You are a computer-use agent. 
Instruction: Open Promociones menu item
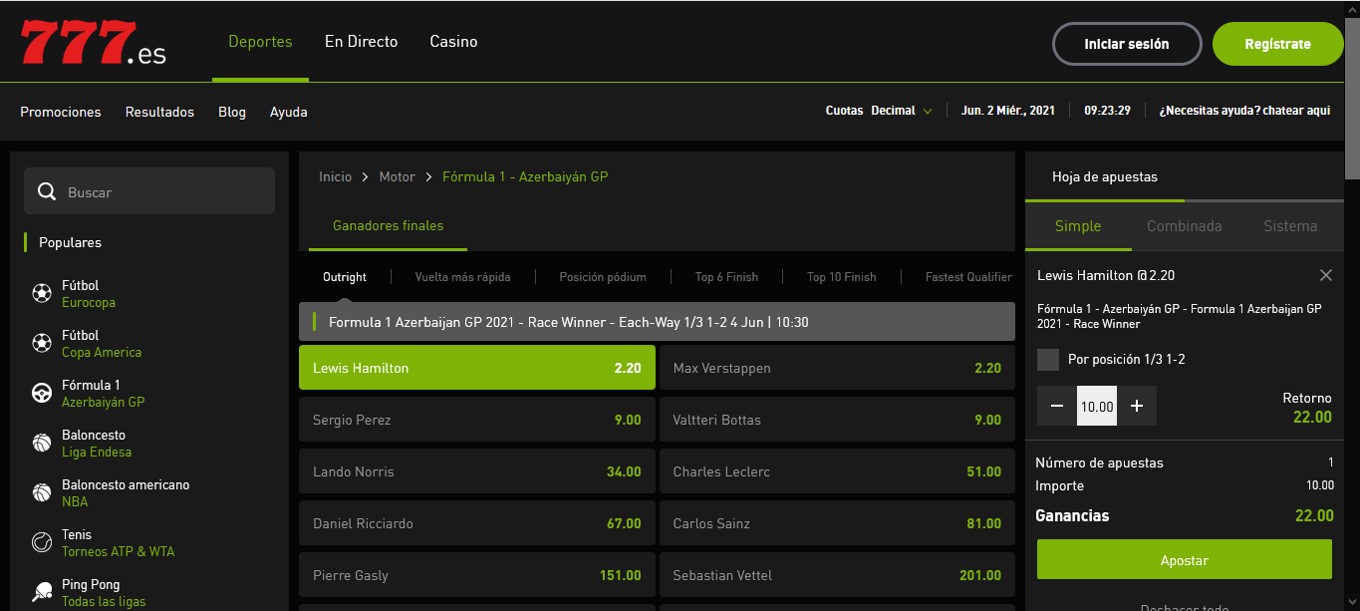pos(61,112)
